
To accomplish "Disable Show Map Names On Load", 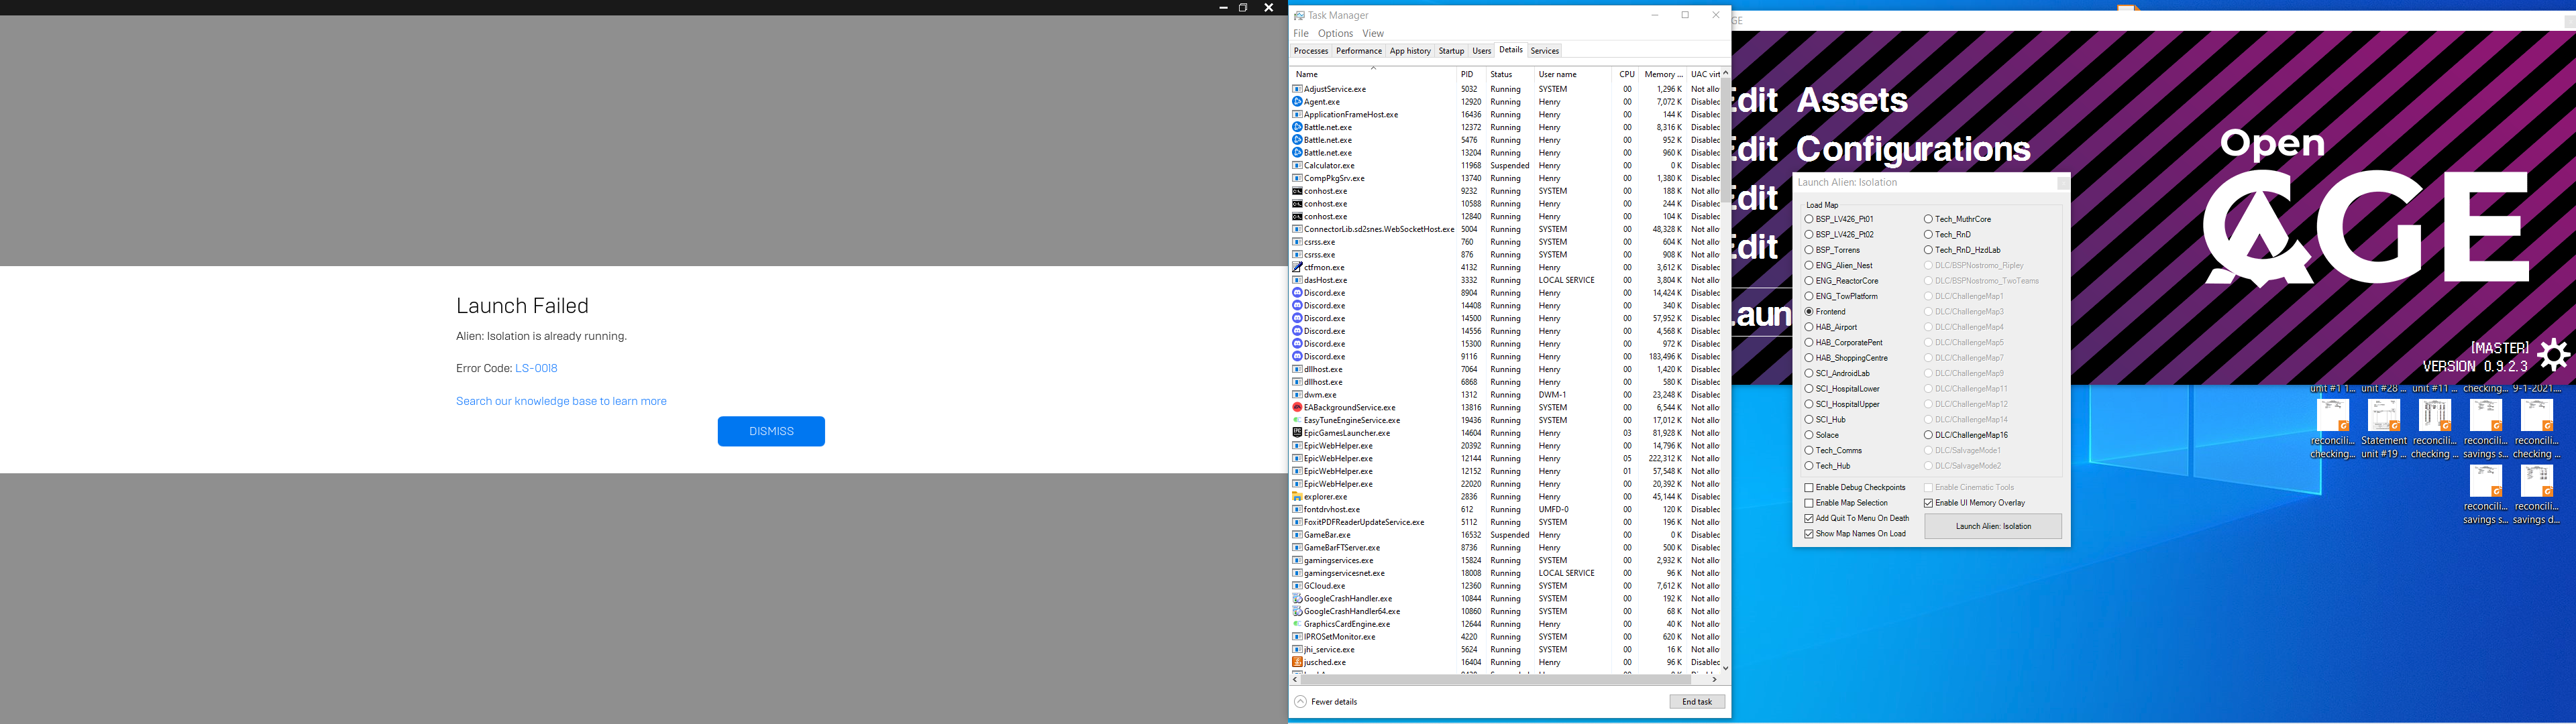I will point(1809,534).
